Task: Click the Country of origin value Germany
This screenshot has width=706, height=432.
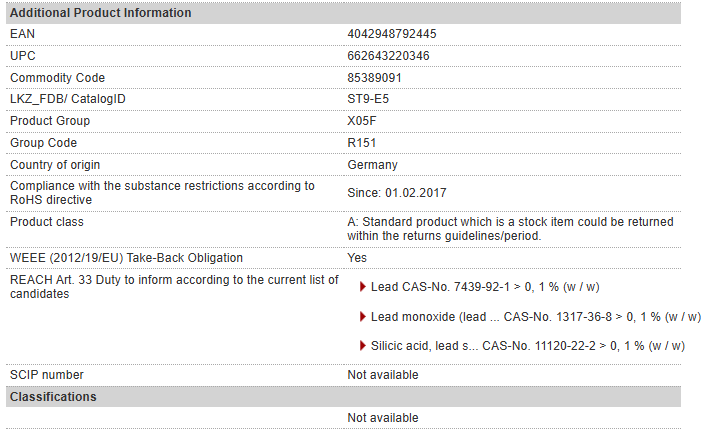Action: 372,165
